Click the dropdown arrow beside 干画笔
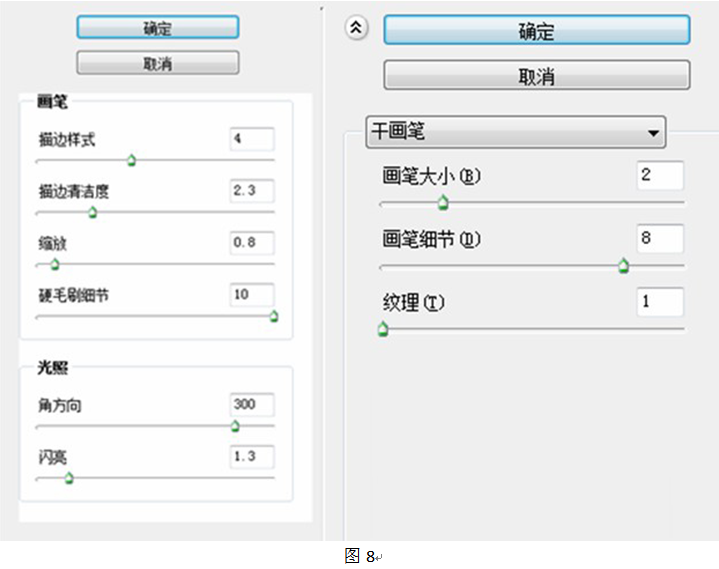Screen dimensions: 719x569 tap(653, 133)
